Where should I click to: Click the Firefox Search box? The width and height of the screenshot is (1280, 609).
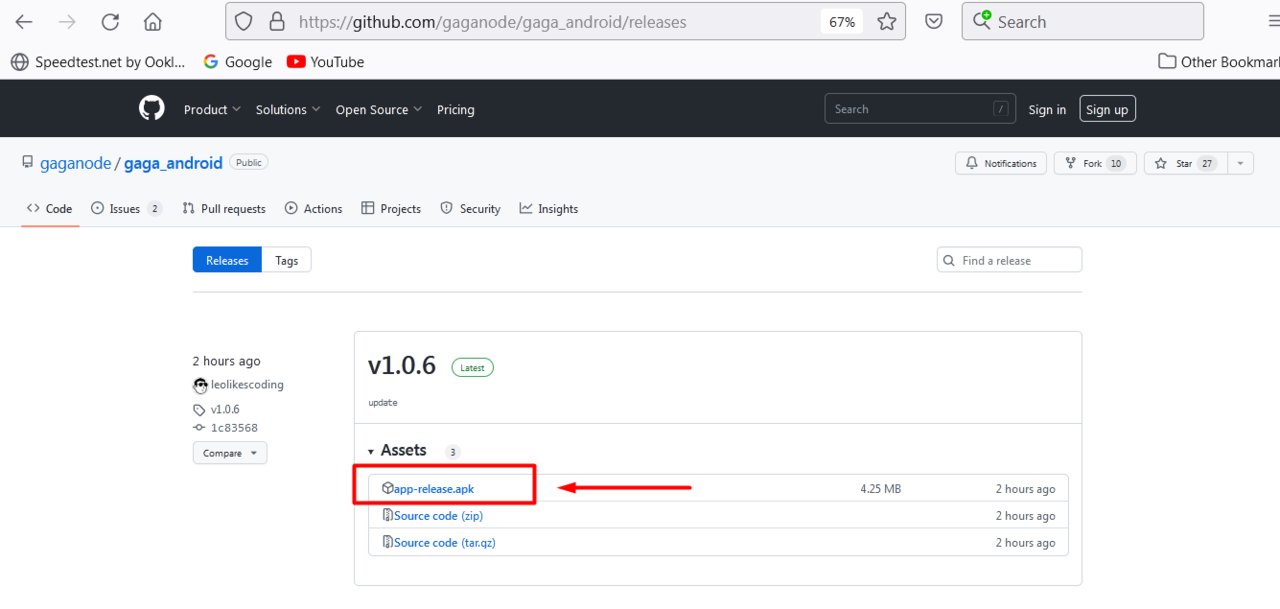tap(1083, 22)
